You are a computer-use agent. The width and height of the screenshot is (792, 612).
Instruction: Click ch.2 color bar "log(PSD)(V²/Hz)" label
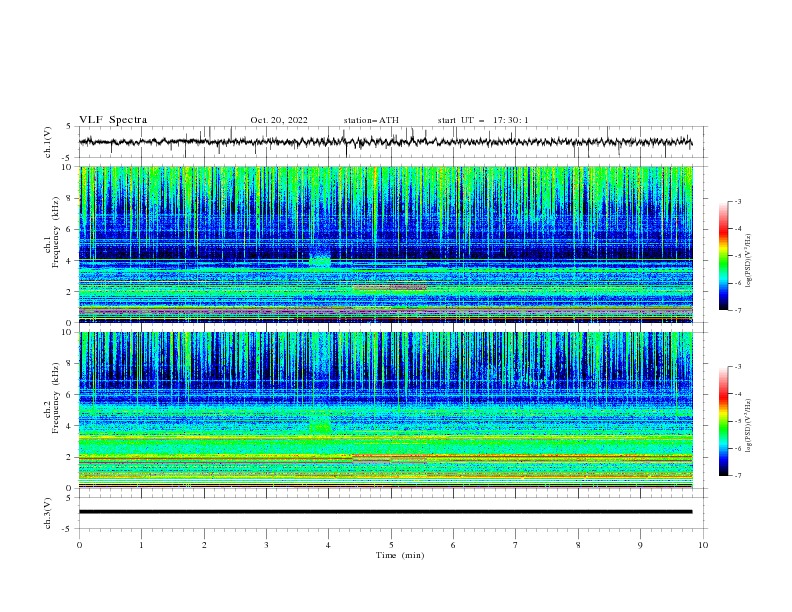750,426
